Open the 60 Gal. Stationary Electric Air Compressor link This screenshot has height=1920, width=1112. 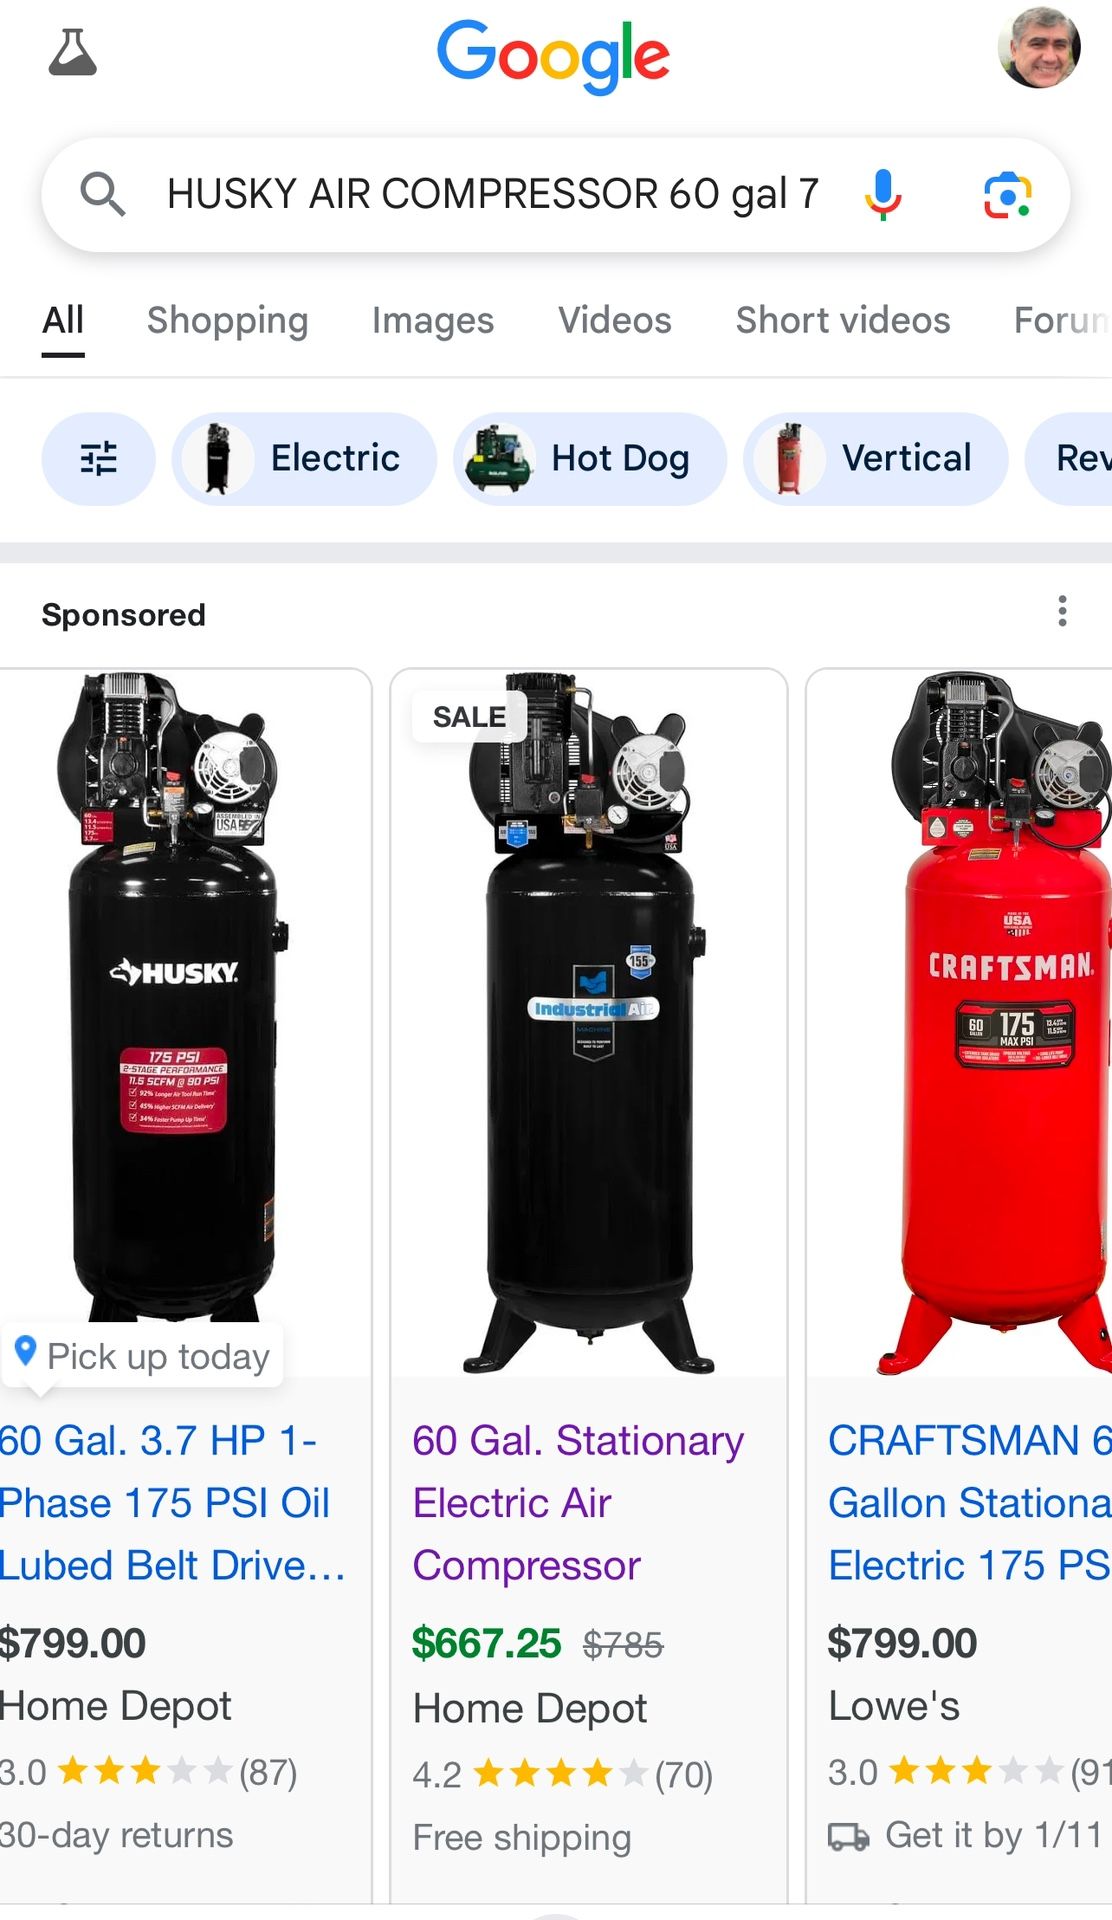tap(578, 1503)
